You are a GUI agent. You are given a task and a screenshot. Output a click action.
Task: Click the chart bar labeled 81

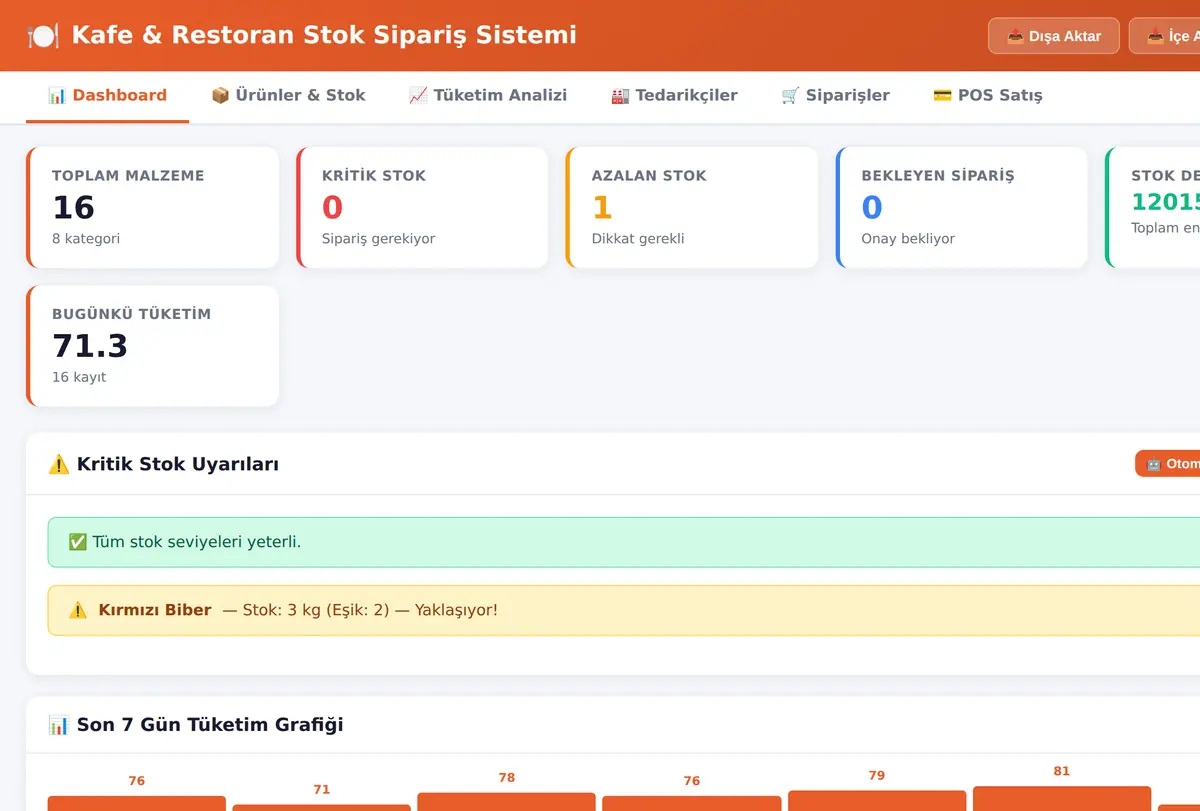point(1062,799)
